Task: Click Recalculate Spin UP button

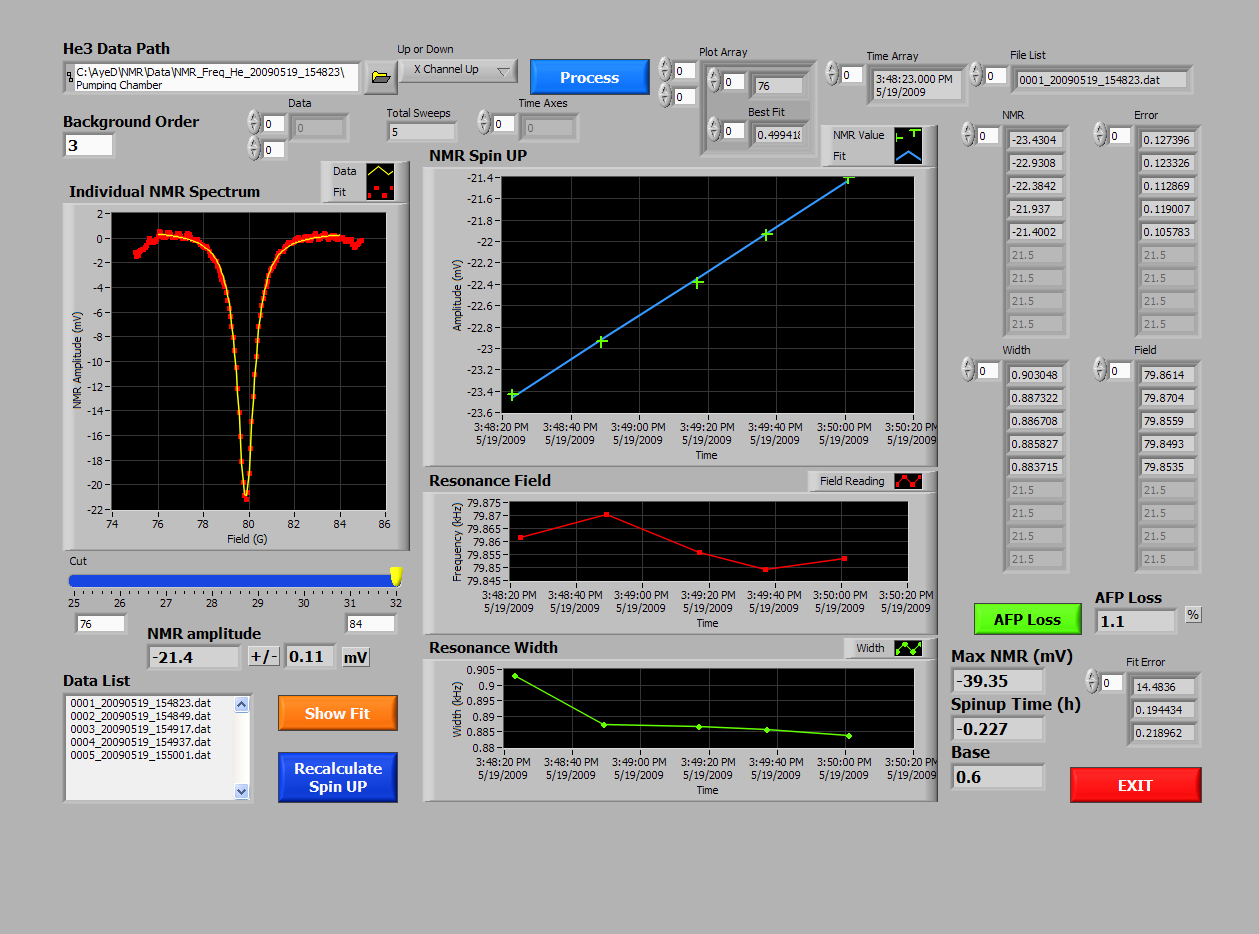Action: tap(338, 777)
